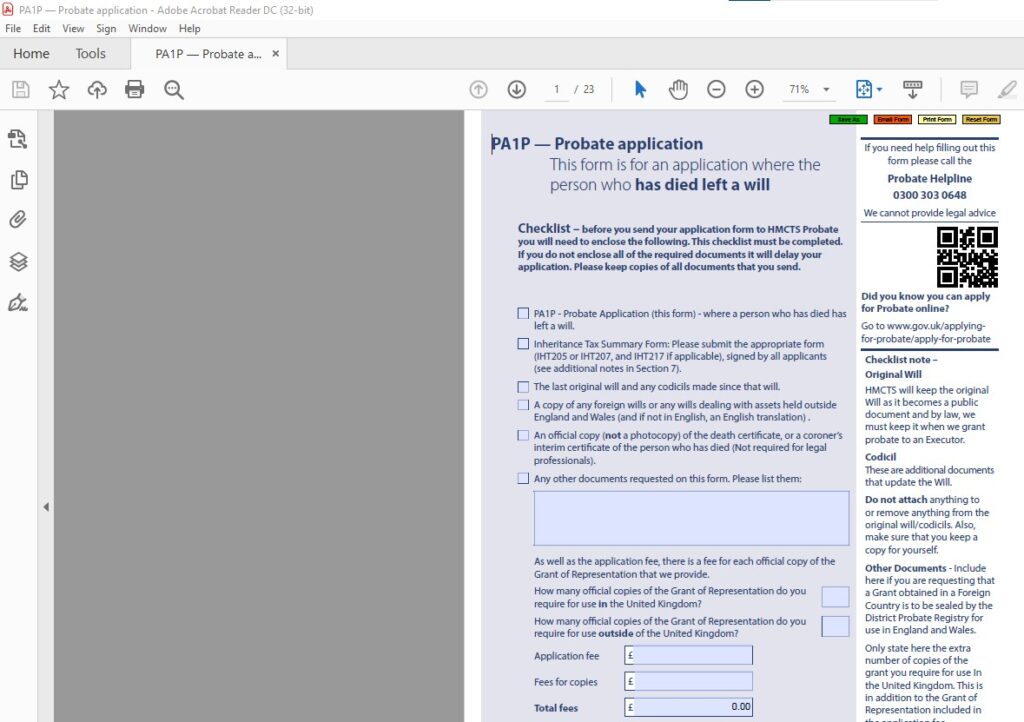
Task: Click the outside UK copies count field
Action: (835, 627)
